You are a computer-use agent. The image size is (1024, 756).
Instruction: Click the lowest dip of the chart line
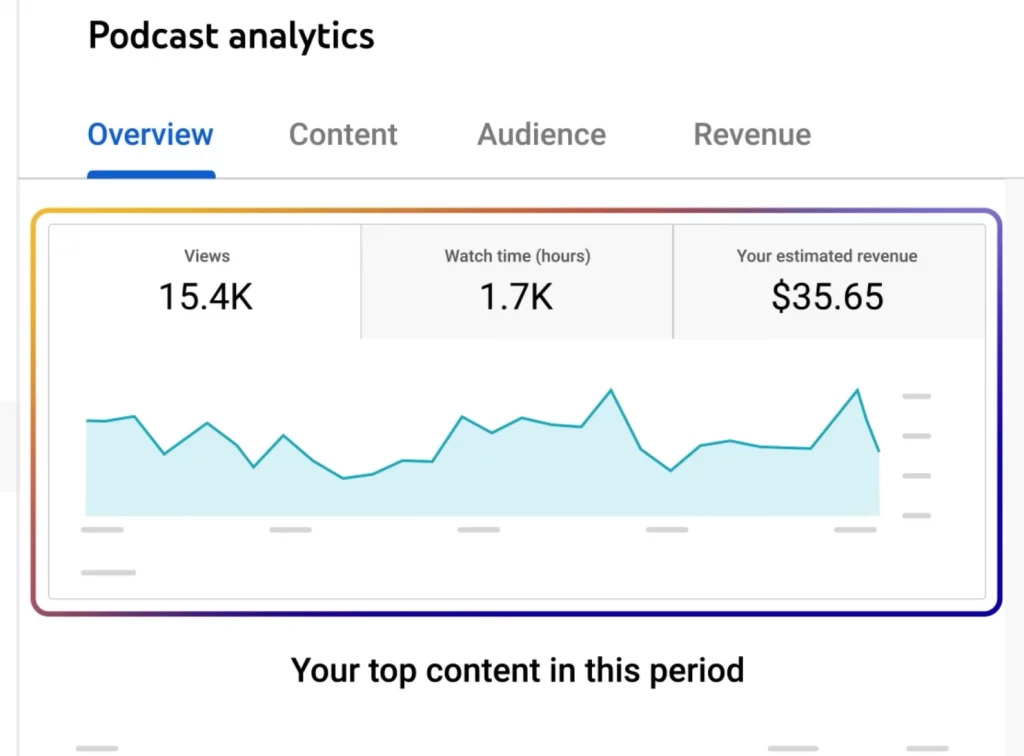343,478
